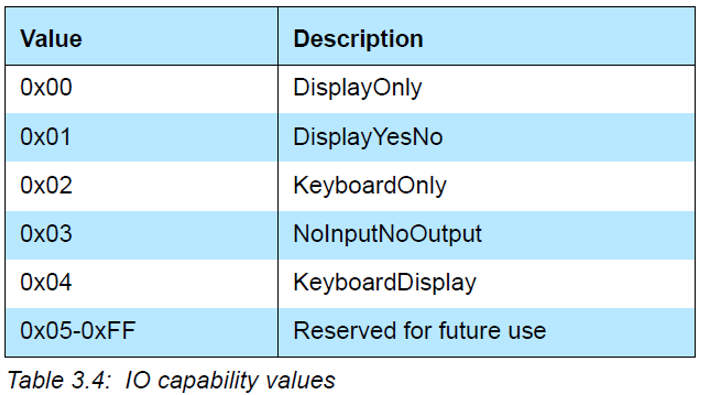This screenshot has height=395, width=708.
Task: Select the Reserved for future use text
Action: click(x=419, y=331)
